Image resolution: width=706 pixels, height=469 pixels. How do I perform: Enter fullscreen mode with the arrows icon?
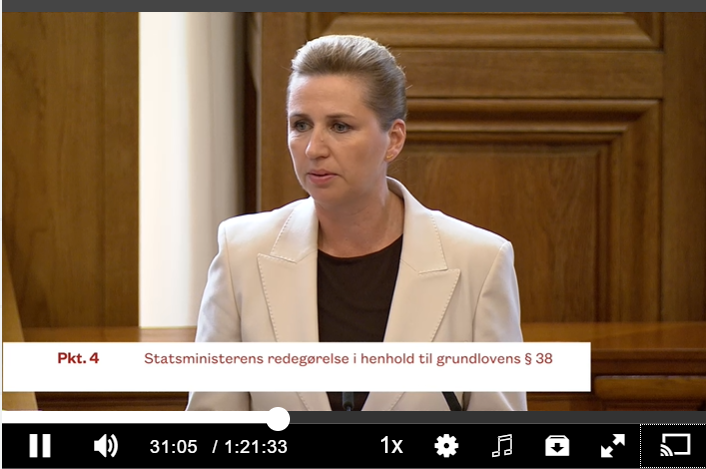pyautogui.click(x=612, y=445)
